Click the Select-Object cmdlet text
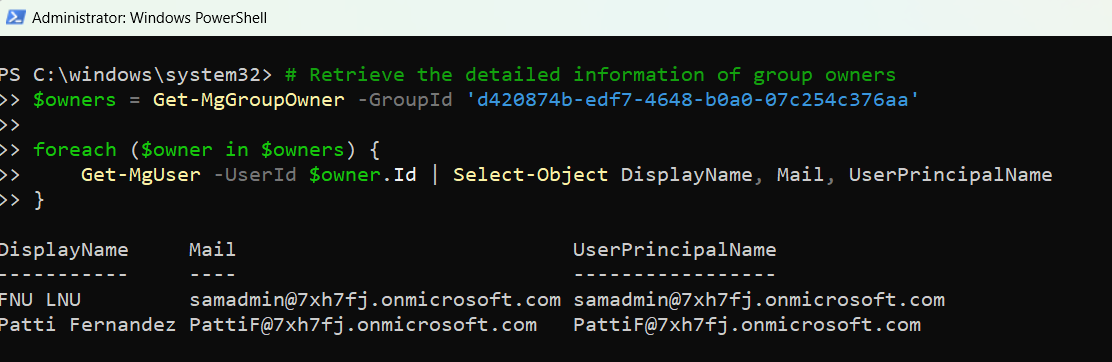1112x362 pixels. (530, 175)
